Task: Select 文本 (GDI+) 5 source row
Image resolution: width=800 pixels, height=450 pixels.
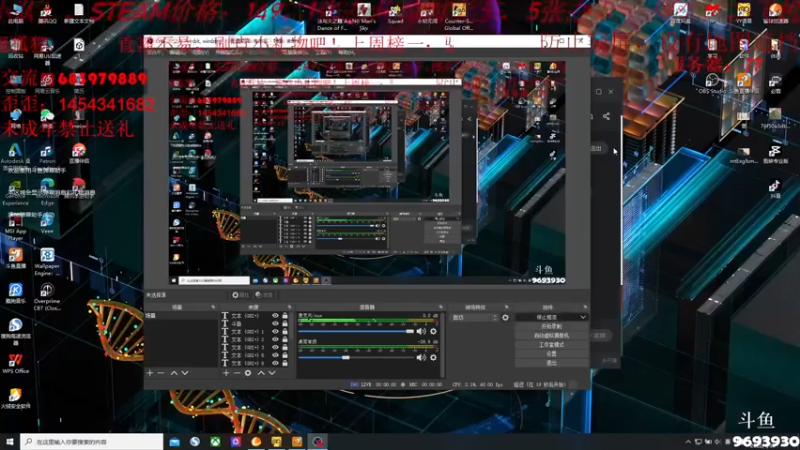Action: 254,355
